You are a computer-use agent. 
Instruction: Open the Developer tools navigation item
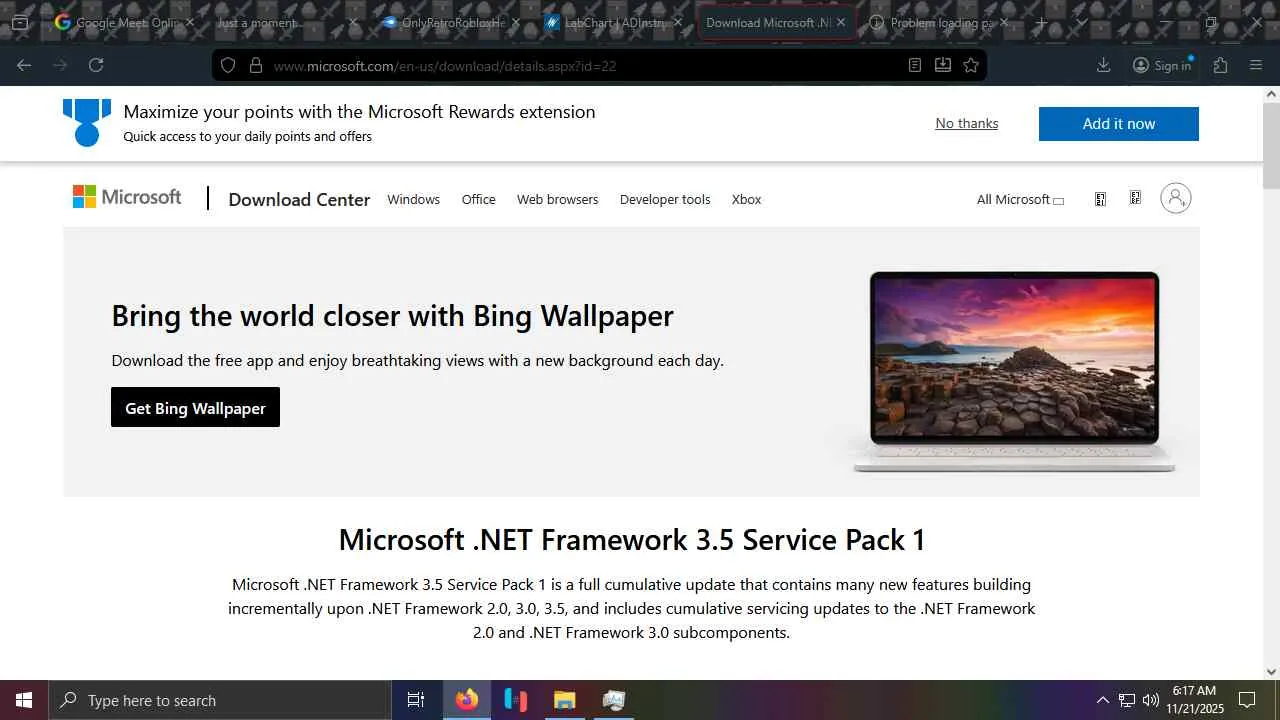pyautogui.click(x=665, y=199)
